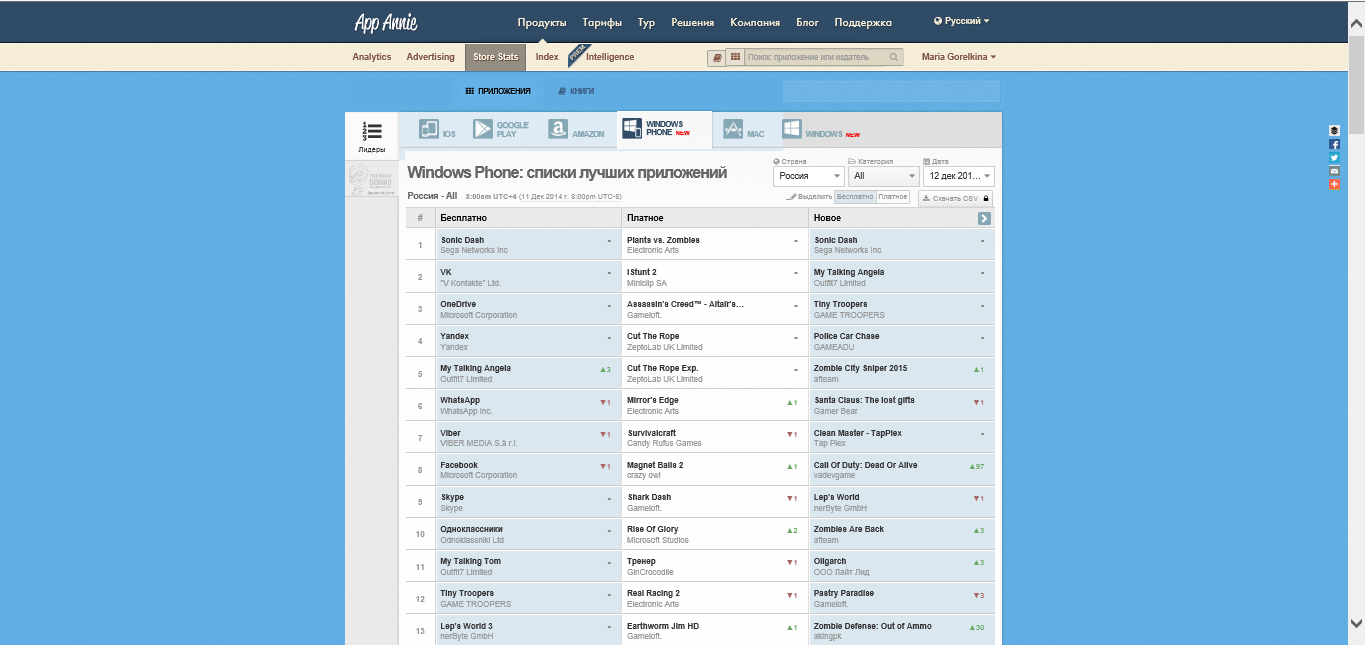Switch to the Advertising tab
This screenshot has height=645, width=1365.
click(430, 57)
